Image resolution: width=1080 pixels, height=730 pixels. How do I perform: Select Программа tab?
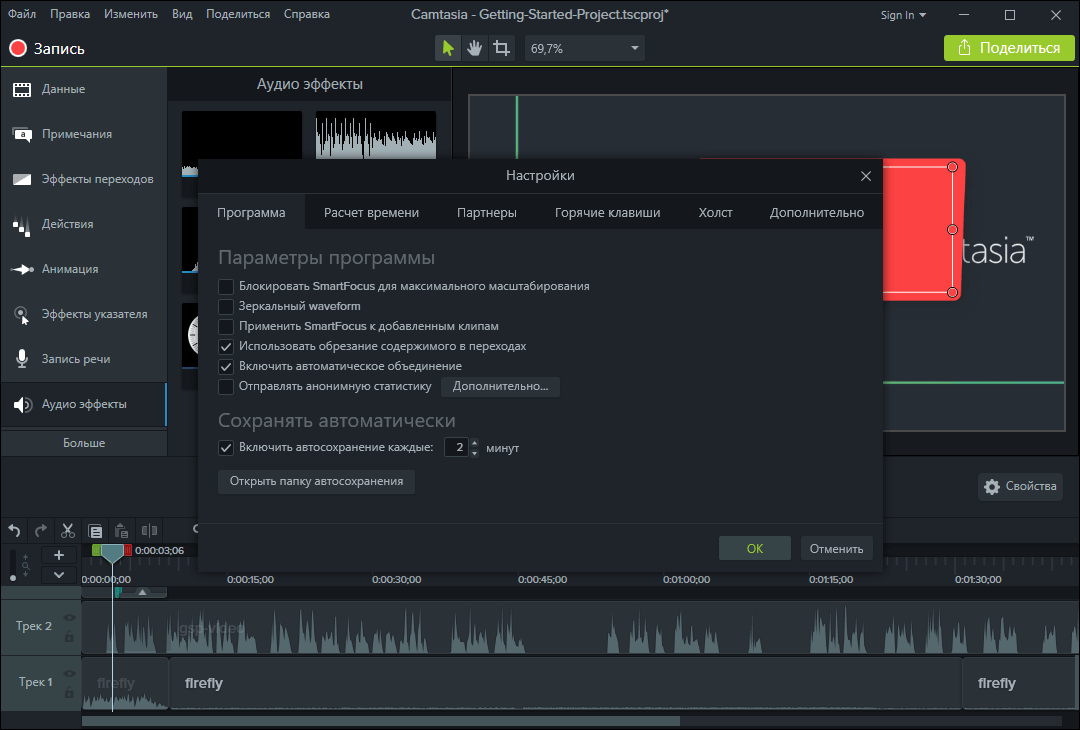point(251,213)
